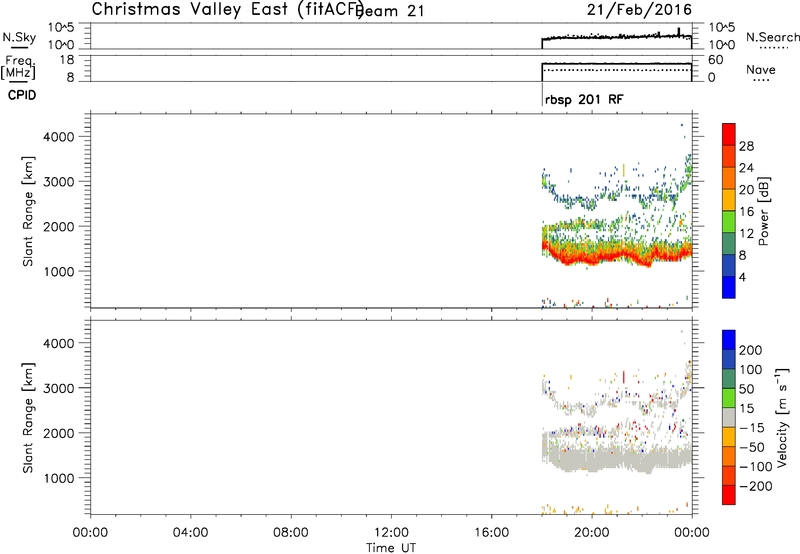Click the 28 label on Power colorbar
800x554 pixels.
point(746,146)
